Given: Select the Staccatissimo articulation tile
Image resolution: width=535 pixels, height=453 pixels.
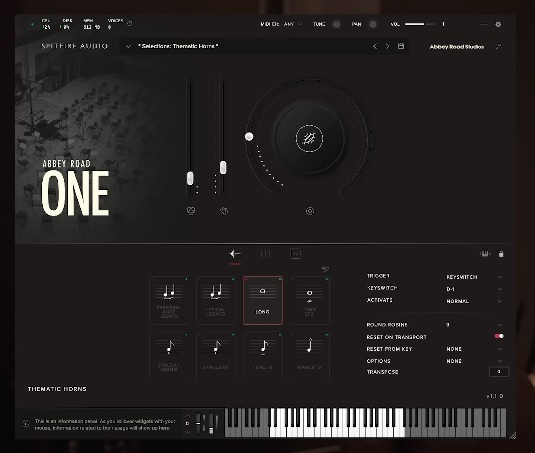Looking at the screenshot, I should coord(169,355).
